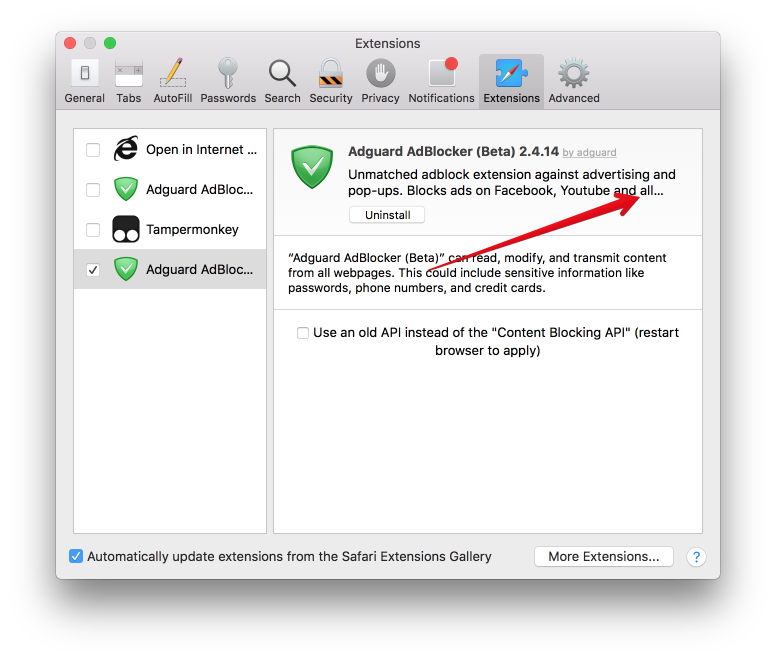This screenshot has height=659, width=776.
Task: Open the Privacy hand icon
Action: point(381,73)
